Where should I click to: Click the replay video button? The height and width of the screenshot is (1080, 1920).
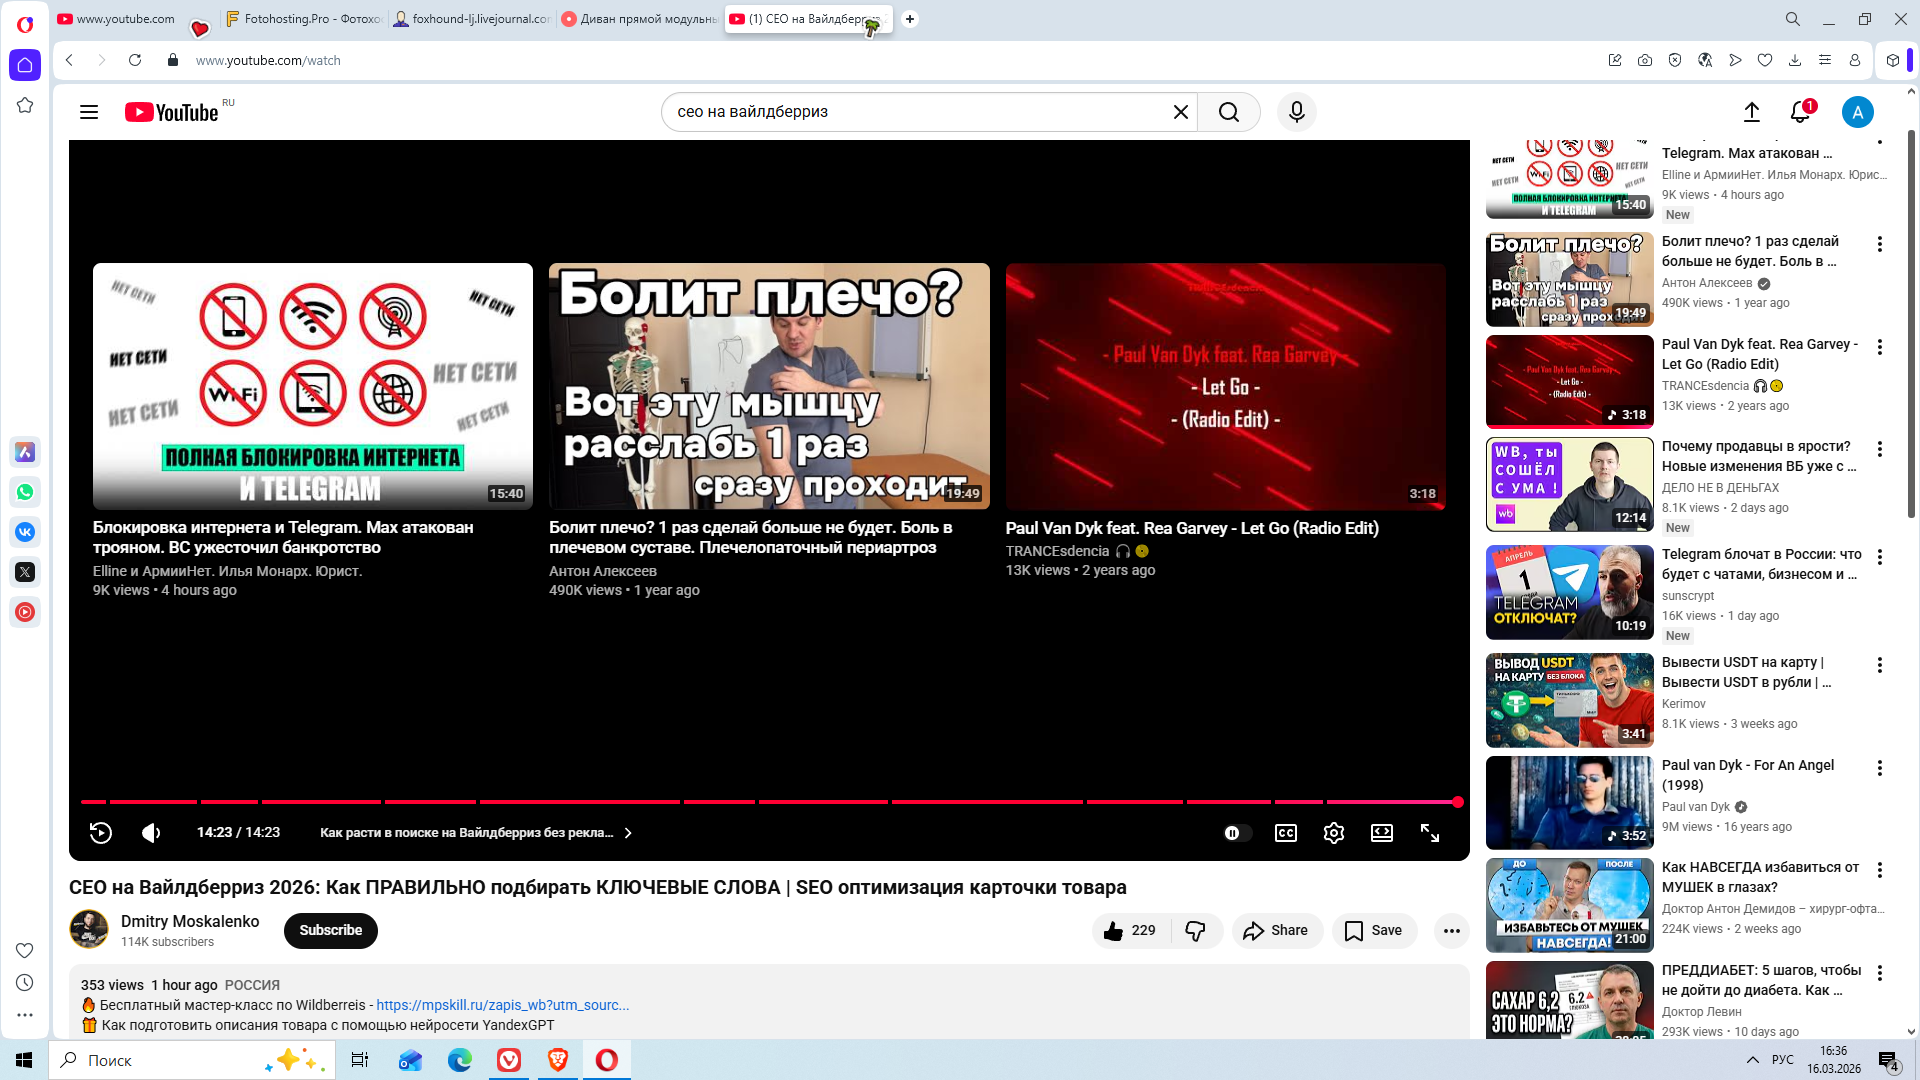pyautogui.click(x=101, y=833)
